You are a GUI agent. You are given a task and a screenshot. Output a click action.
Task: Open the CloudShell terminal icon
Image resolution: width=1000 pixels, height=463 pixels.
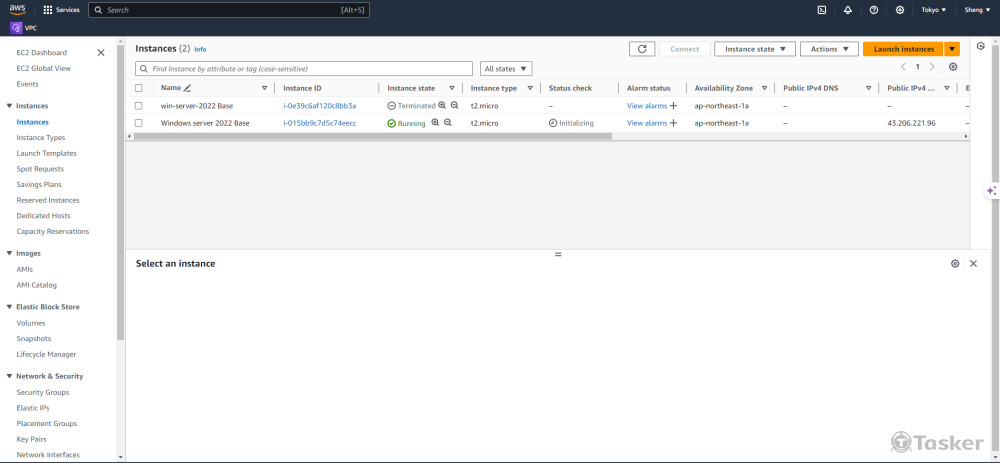tap(821, 10)
